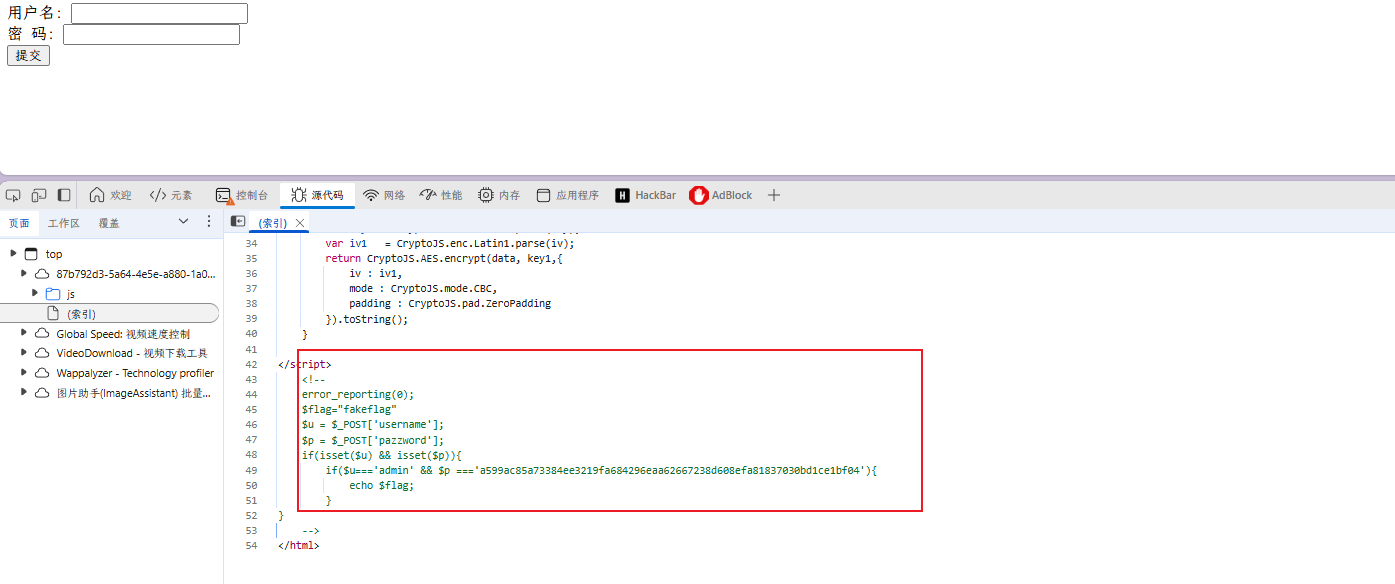The width and height of the screenshot is (1395, 584).
Task: Select the 页面 navigator subtab
Action: 19,223
